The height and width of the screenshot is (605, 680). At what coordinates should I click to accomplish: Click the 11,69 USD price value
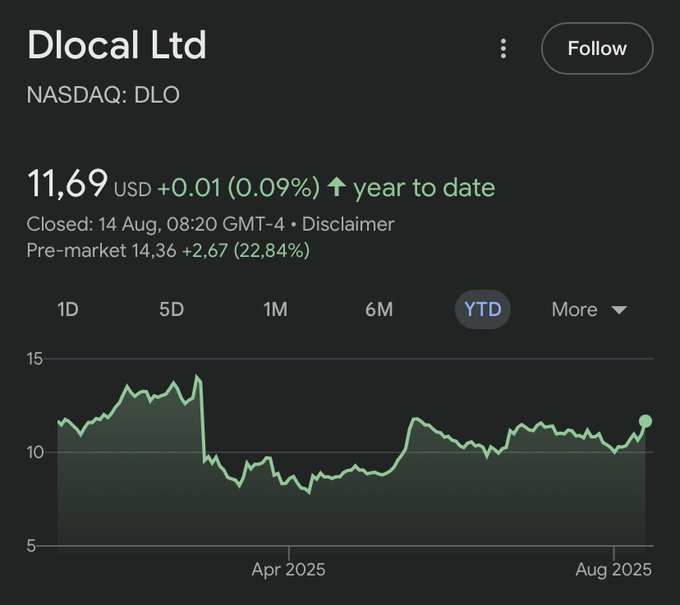click(67, 185)
